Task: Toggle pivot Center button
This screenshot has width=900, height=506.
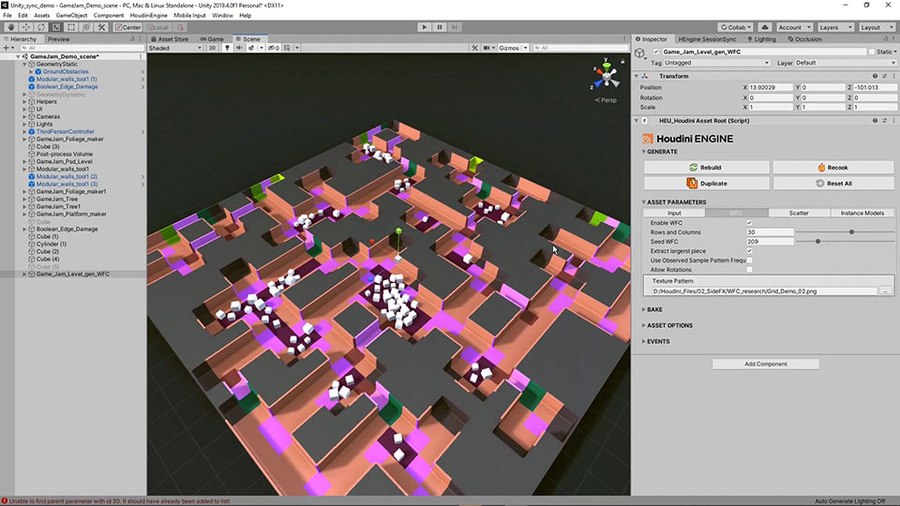Action: coord(127,27)
